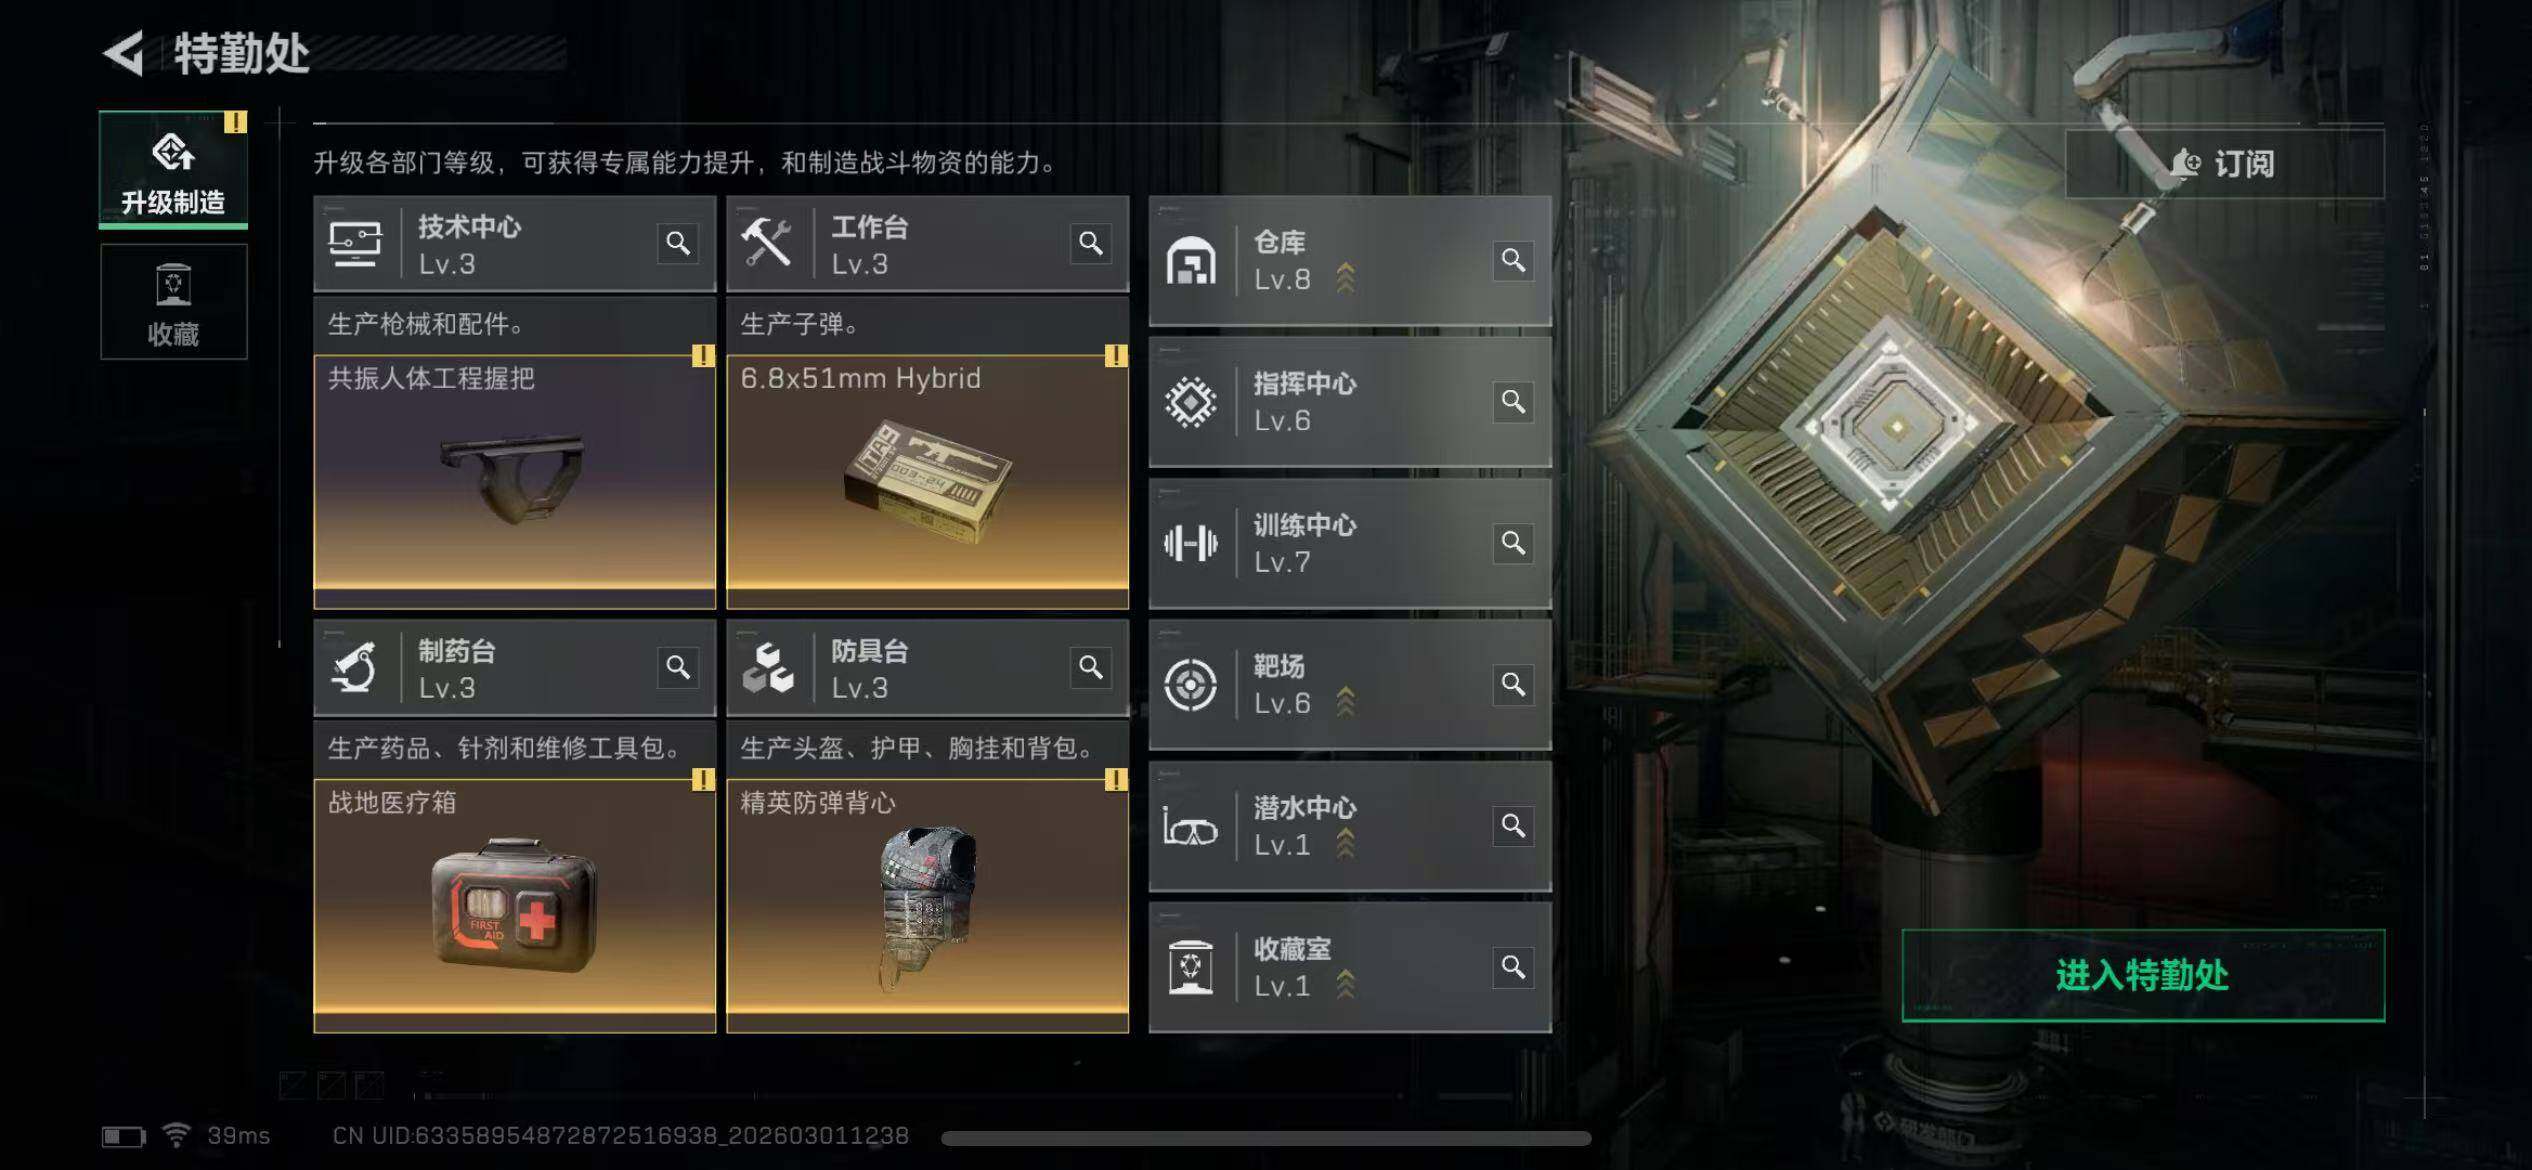
Task: Go back using the arrow beside 特勤处
Action: [124, 54]
